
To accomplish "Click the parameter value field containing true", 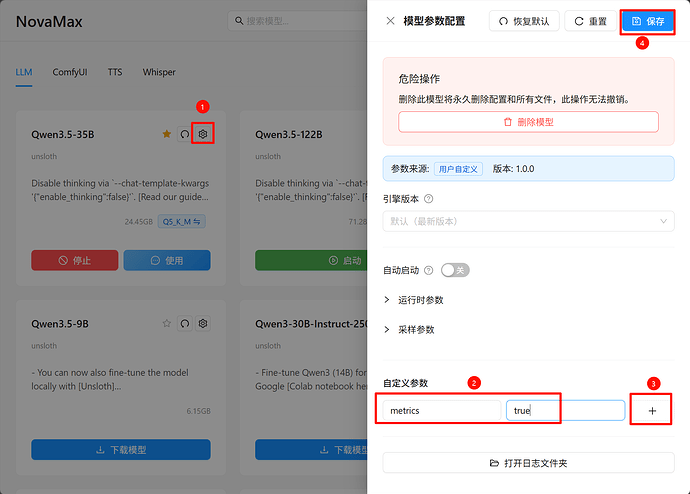I will pos(565,410).
